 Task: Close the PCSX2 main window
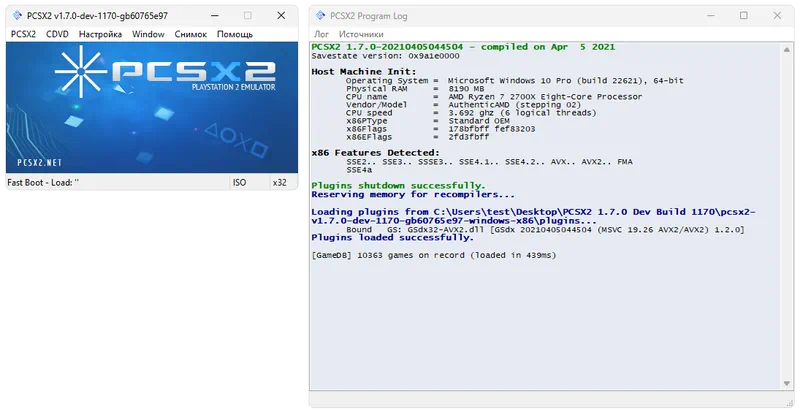click(x=281, y=15)
